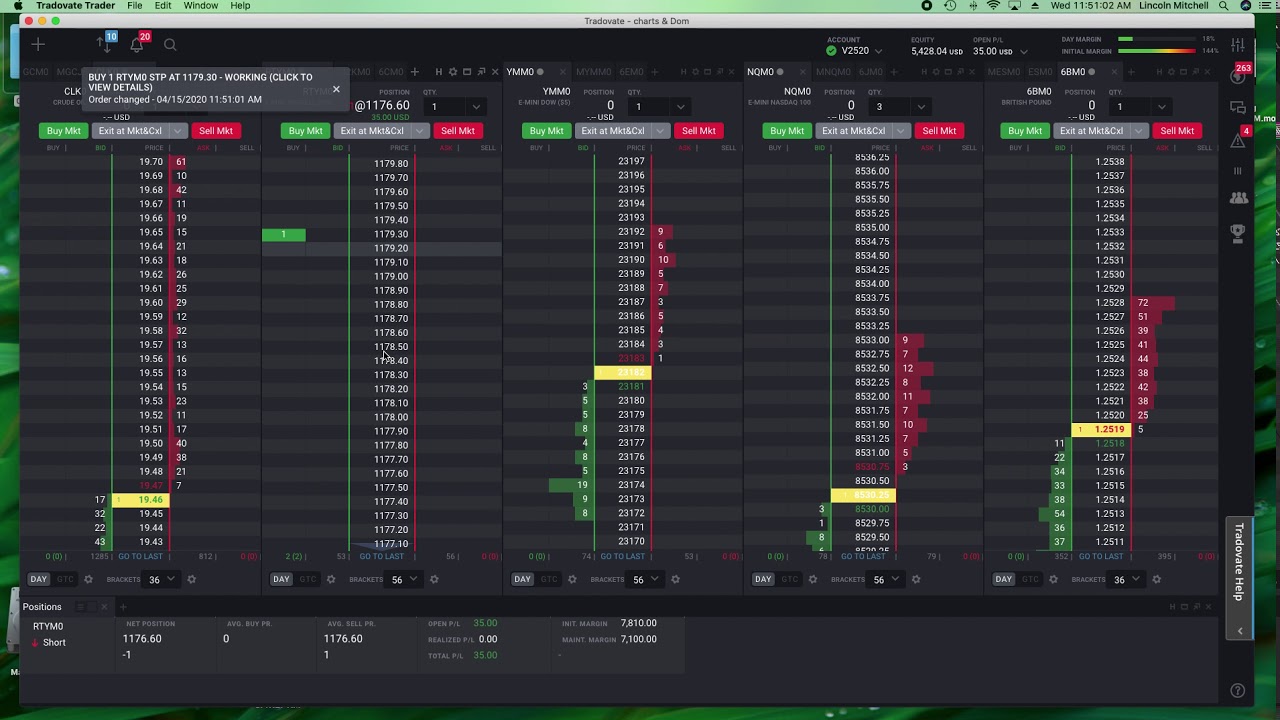Click Sell Mkt in the CLK0 panel

tap(216, 131)
